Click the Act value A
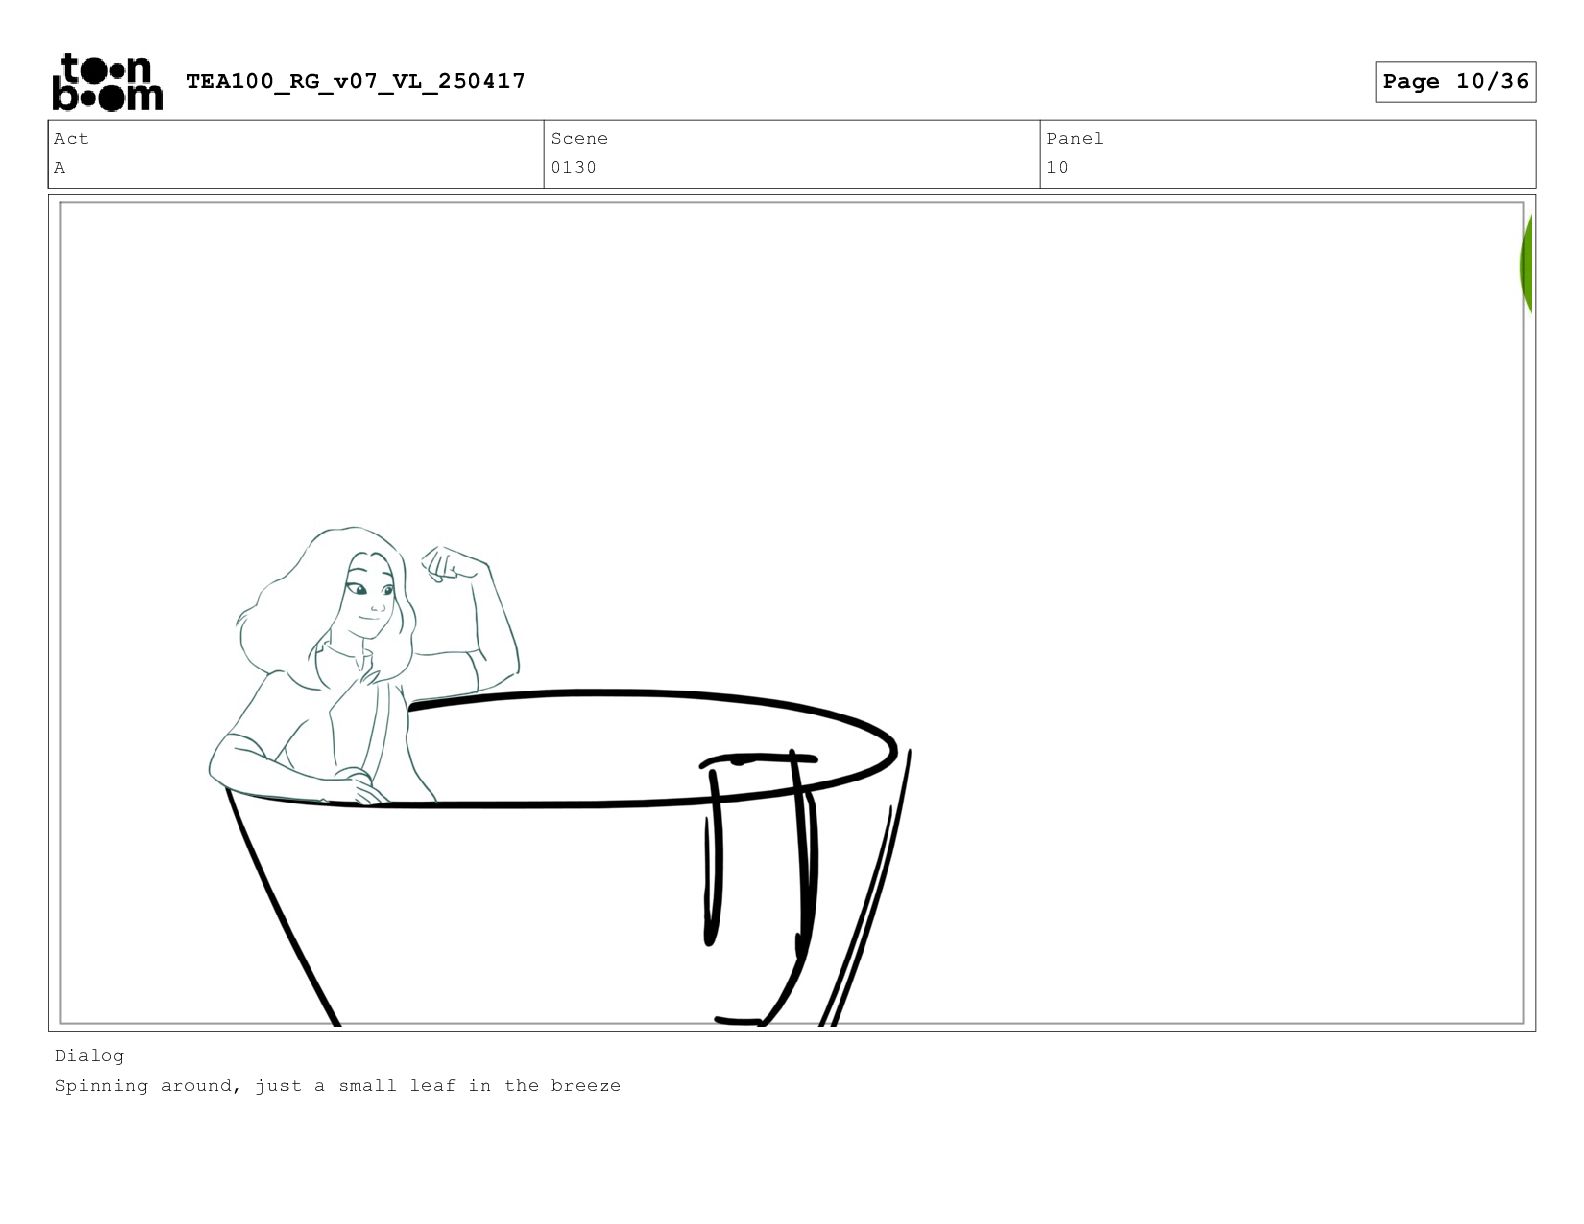 pyautogui.click(x=60, y=168)
